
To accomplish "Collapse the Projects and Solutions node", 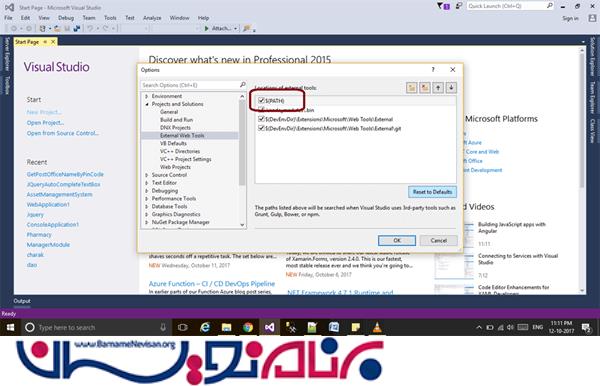I will (x=147, y=104).
